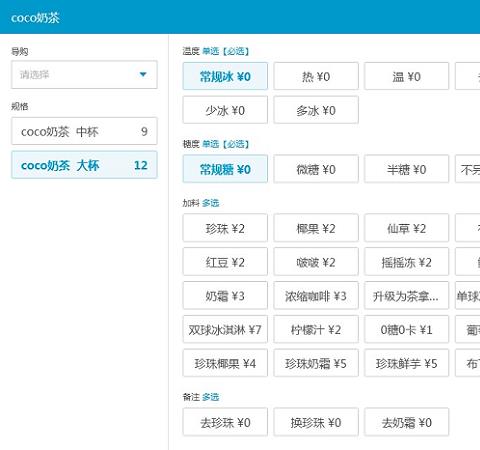Image resolution: width=480 pixels, height=450 pixels.
Task: Add the 珍珠 ¥2 topping
Action: (225, 228)
